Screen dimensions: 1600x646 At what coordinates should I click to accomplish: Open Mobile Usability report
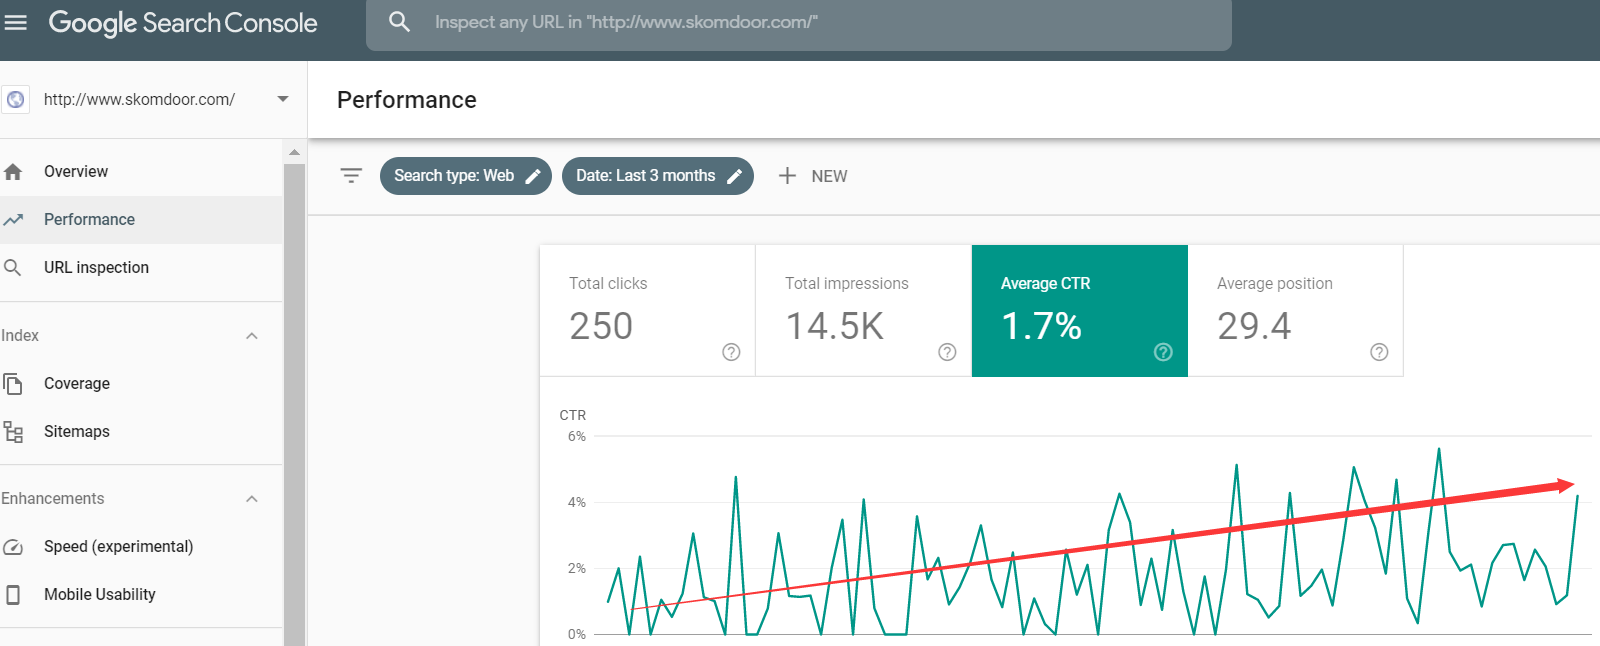click(142, 595)
